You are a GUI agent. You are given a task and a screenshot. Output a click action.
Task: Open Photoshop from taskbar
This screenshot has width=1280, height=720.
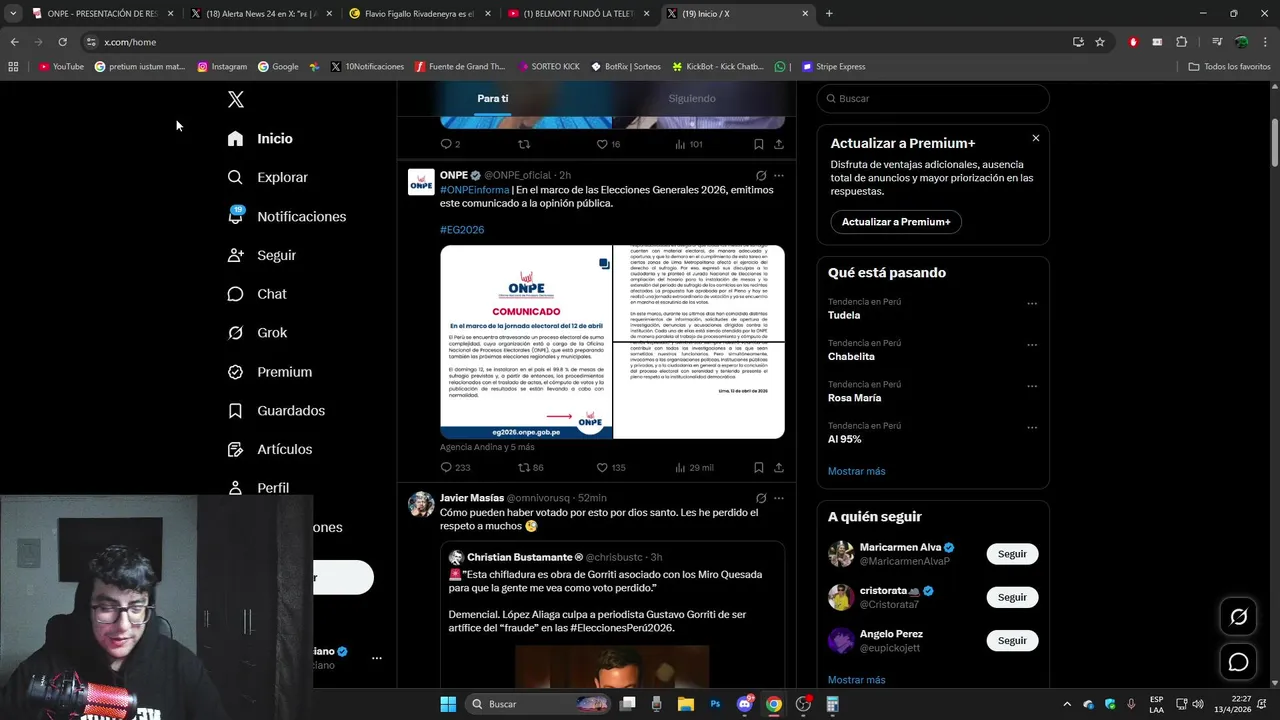tap(715, 704)
